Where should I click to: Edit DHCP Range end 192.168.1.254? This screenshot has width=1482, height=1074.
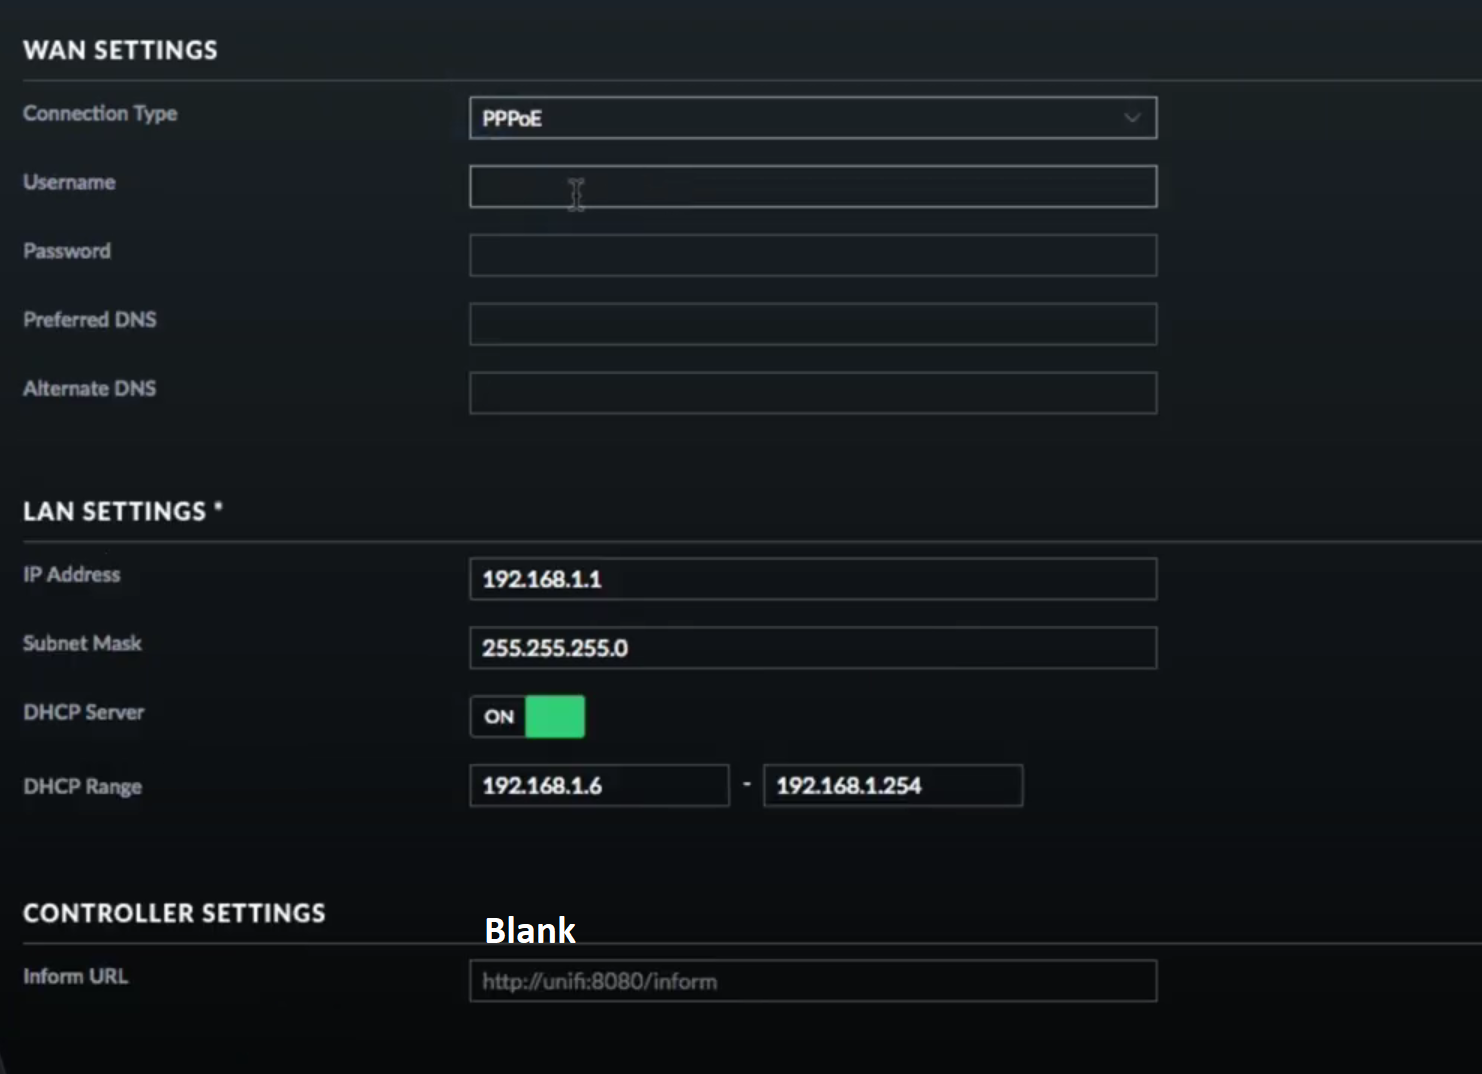point(892,786)
